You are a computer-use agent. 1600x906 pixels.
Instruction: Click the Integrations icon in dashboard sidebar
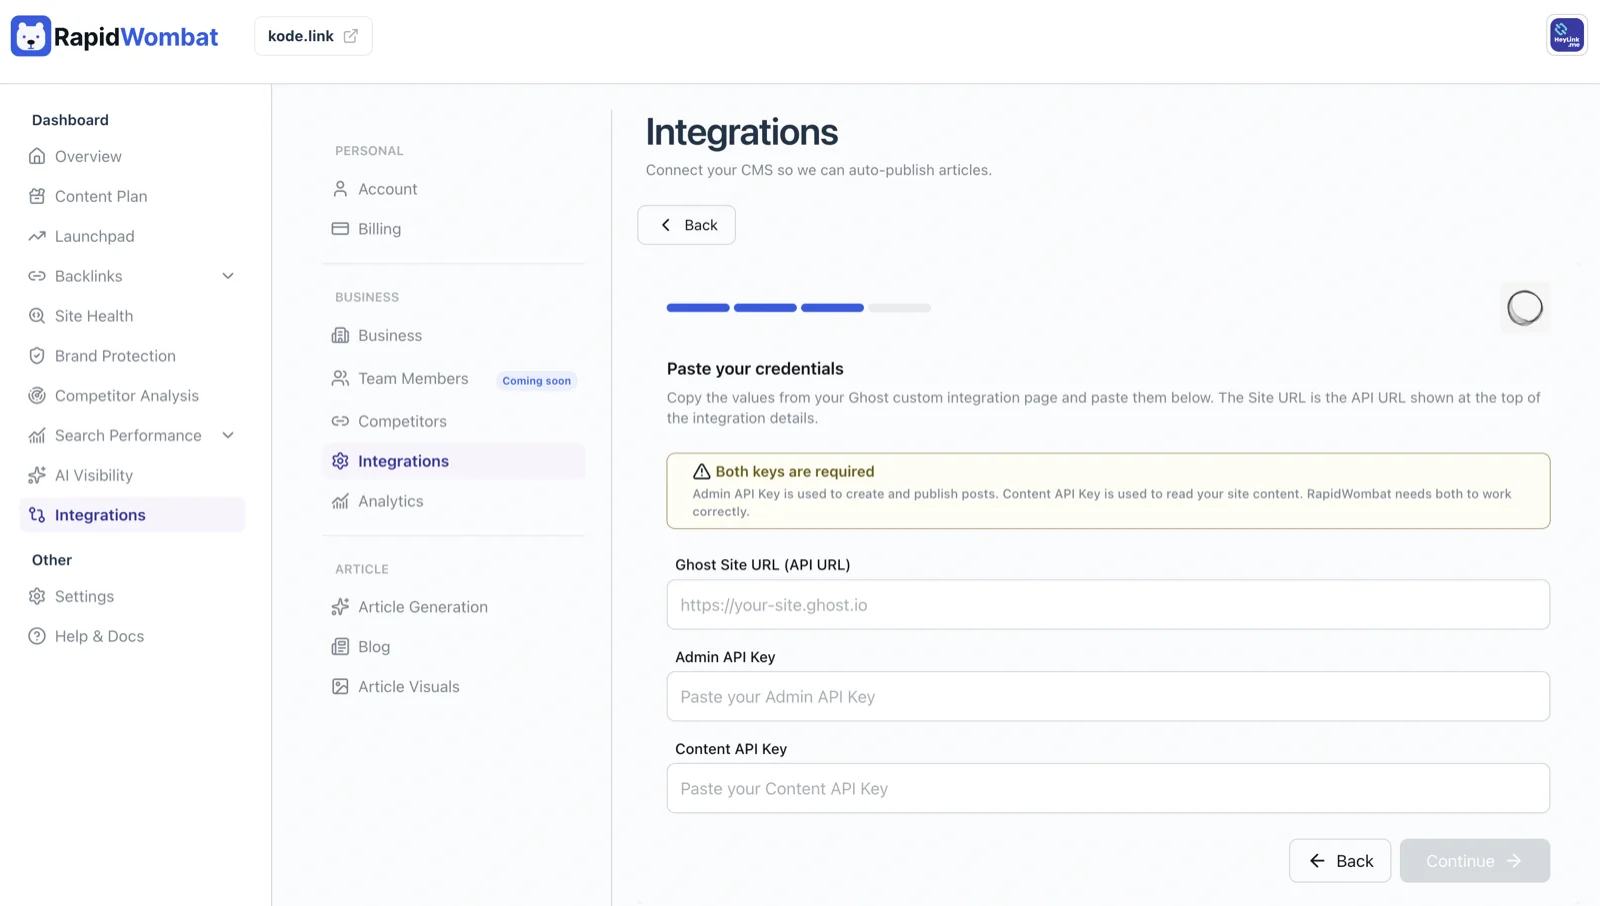pos(37,515)
